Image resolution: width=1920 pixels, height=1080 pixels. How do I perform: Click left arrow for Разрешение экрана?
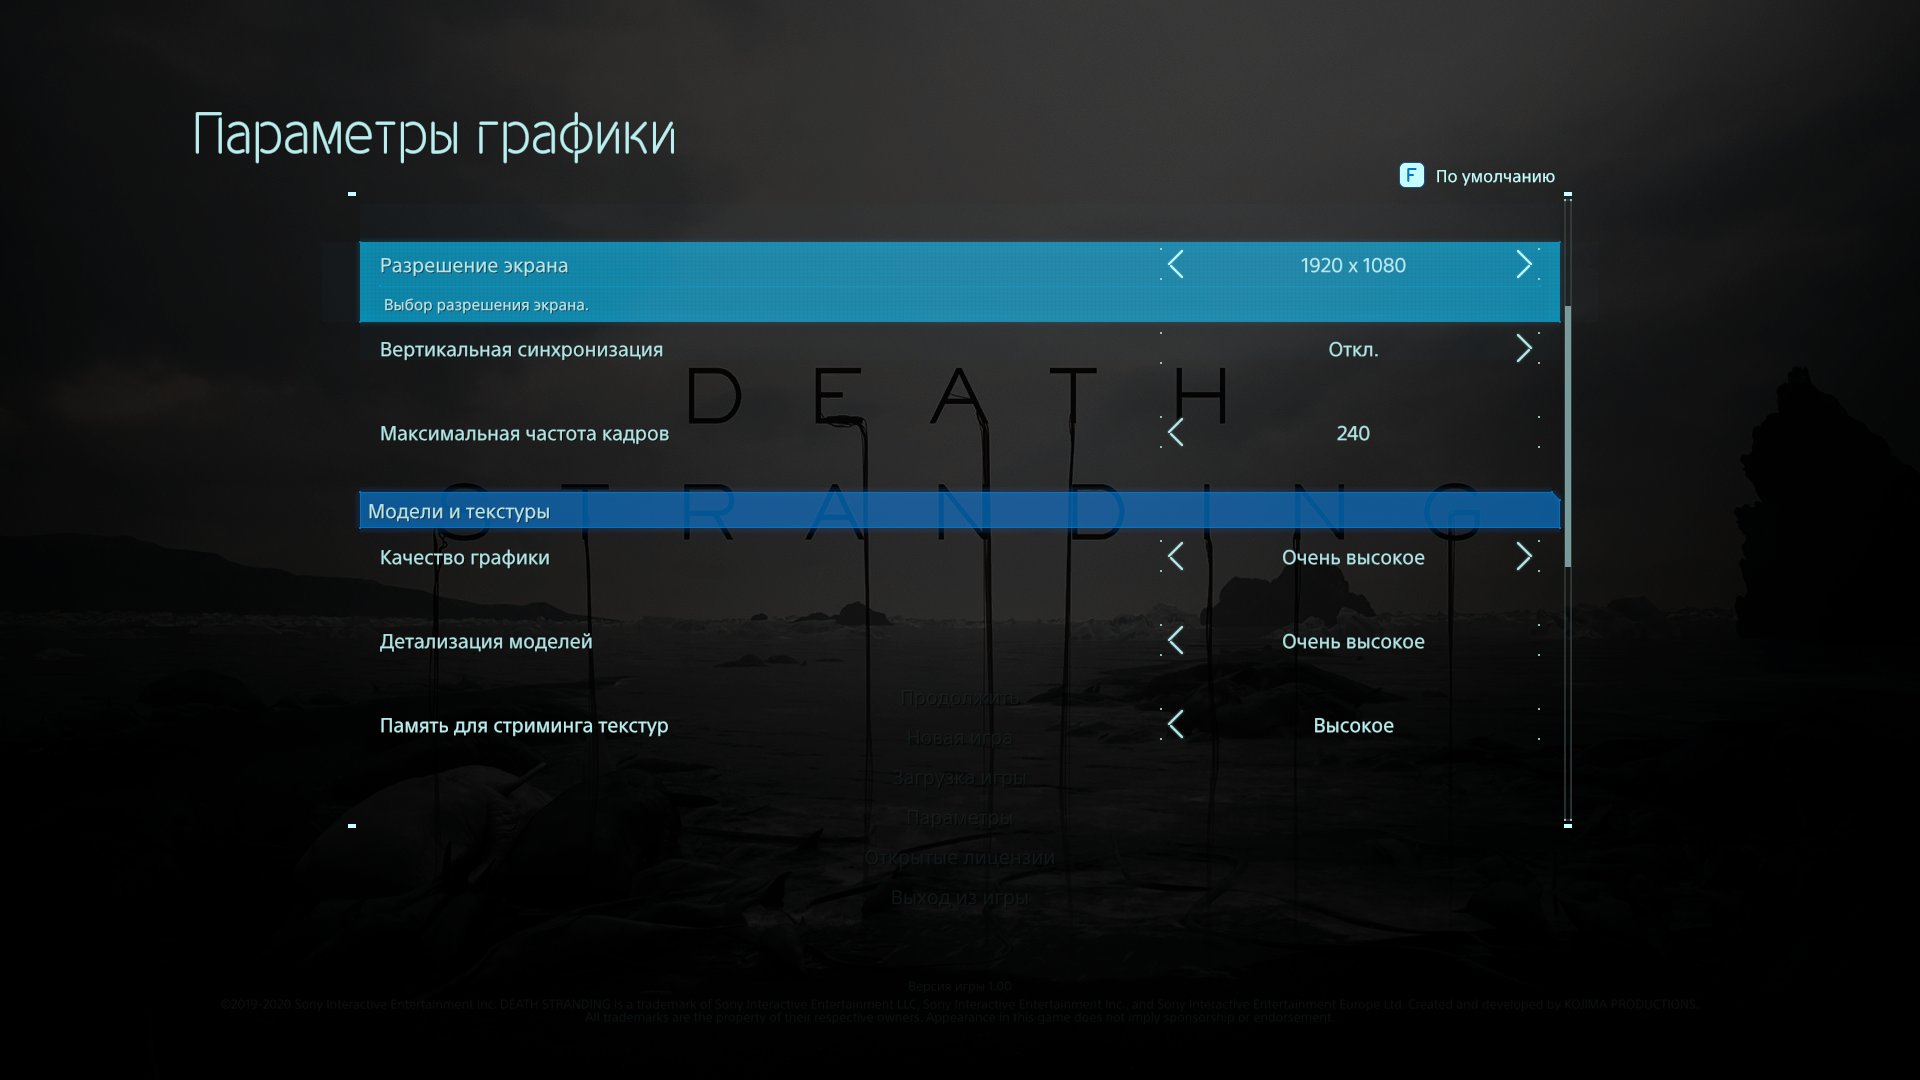[x=1176, y=265]
